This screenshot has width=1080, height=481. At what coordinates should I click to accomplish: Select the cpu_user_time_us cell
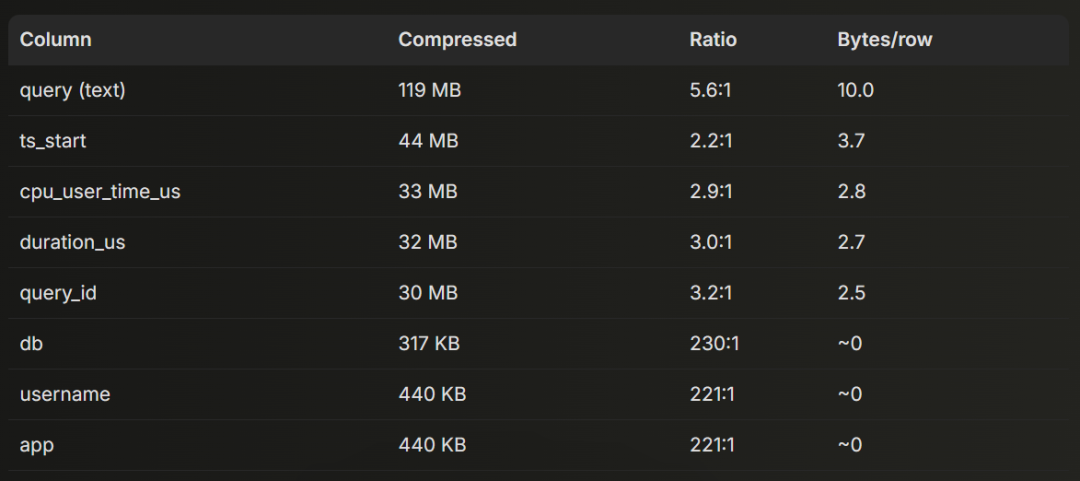tap(100, 192)
